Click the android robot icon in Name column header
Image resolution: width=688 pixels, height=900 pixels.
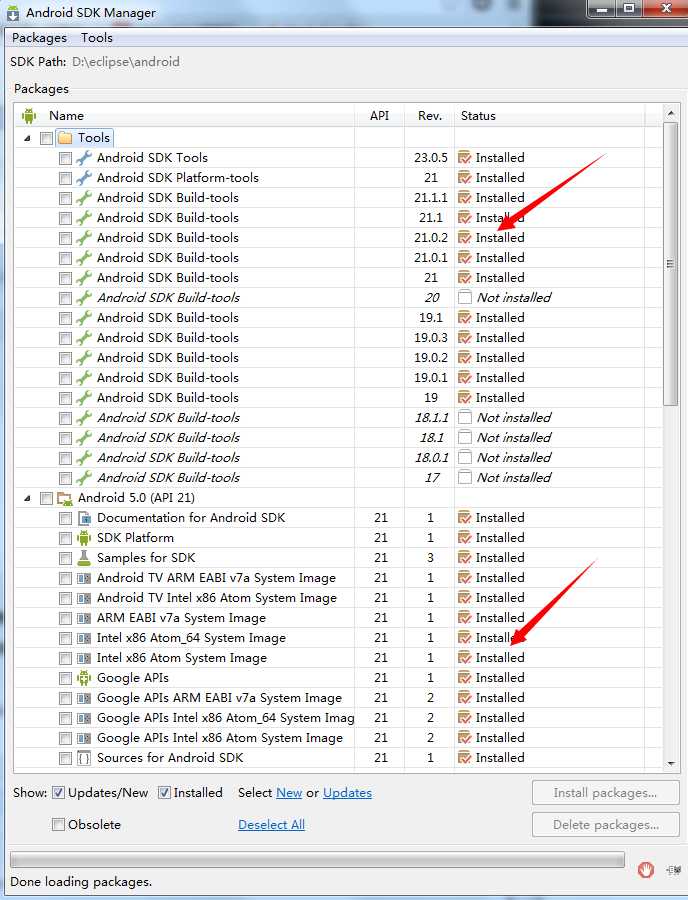pos(29,116)
